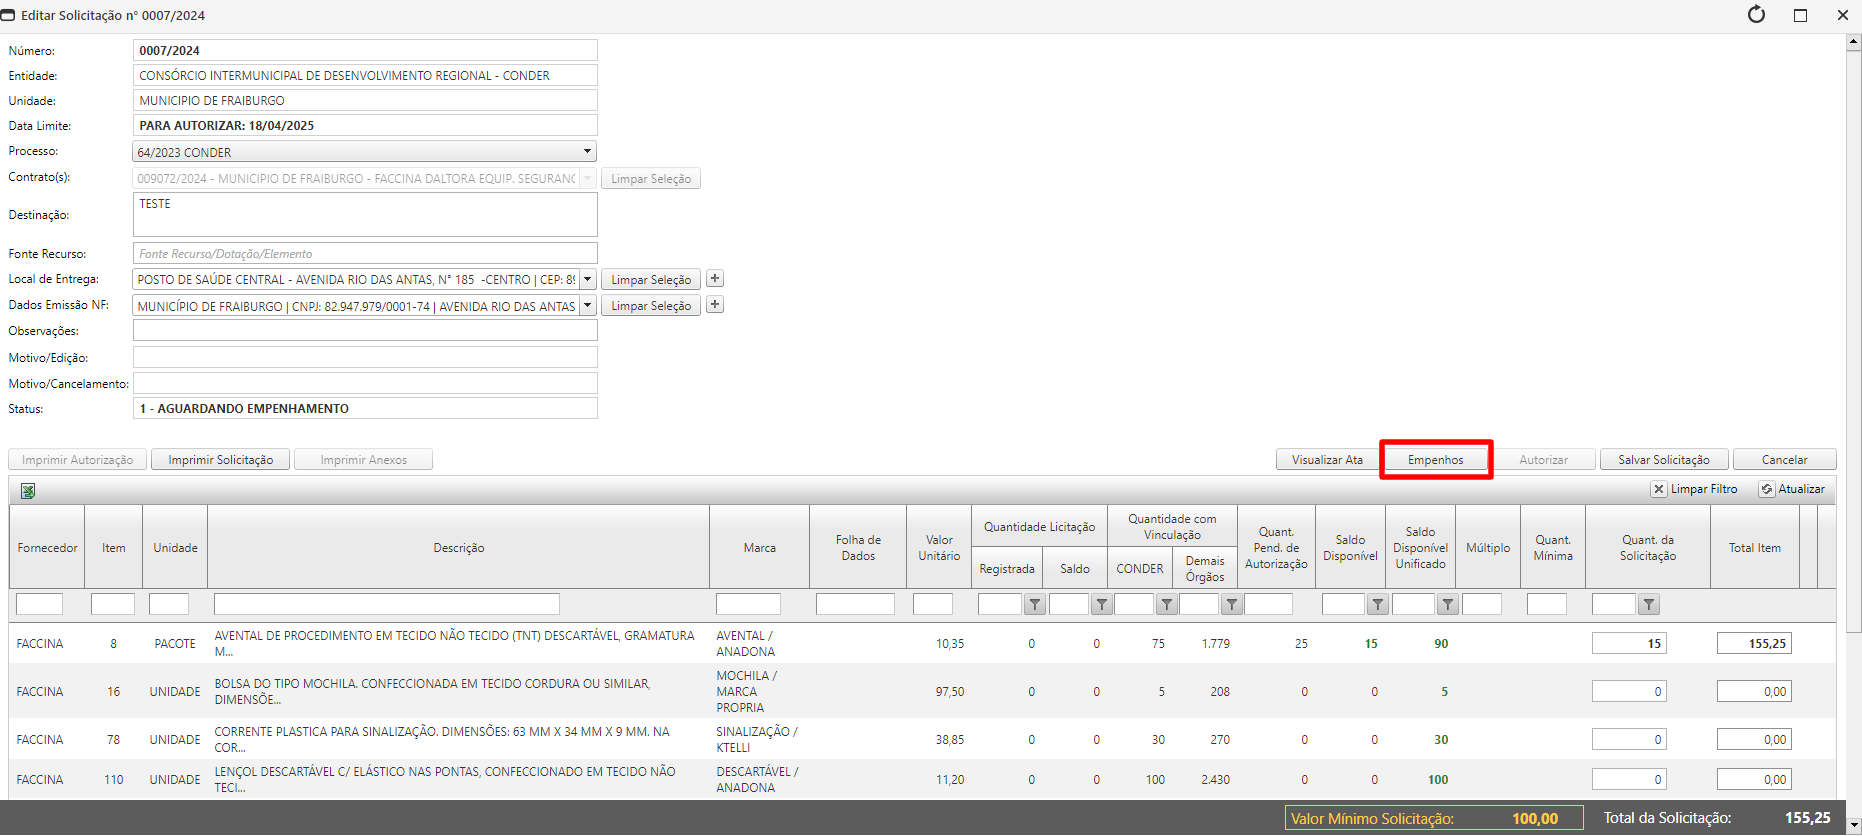Click the Fonte Recurso input field

365,254
